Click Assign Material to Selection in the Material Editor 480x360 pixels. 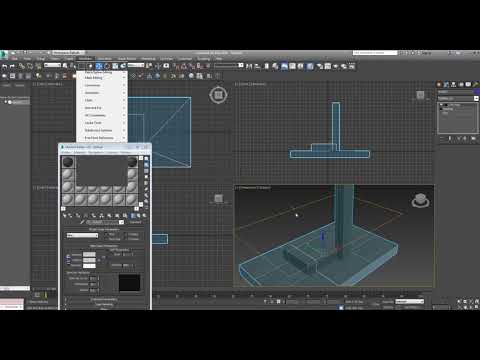78,216
